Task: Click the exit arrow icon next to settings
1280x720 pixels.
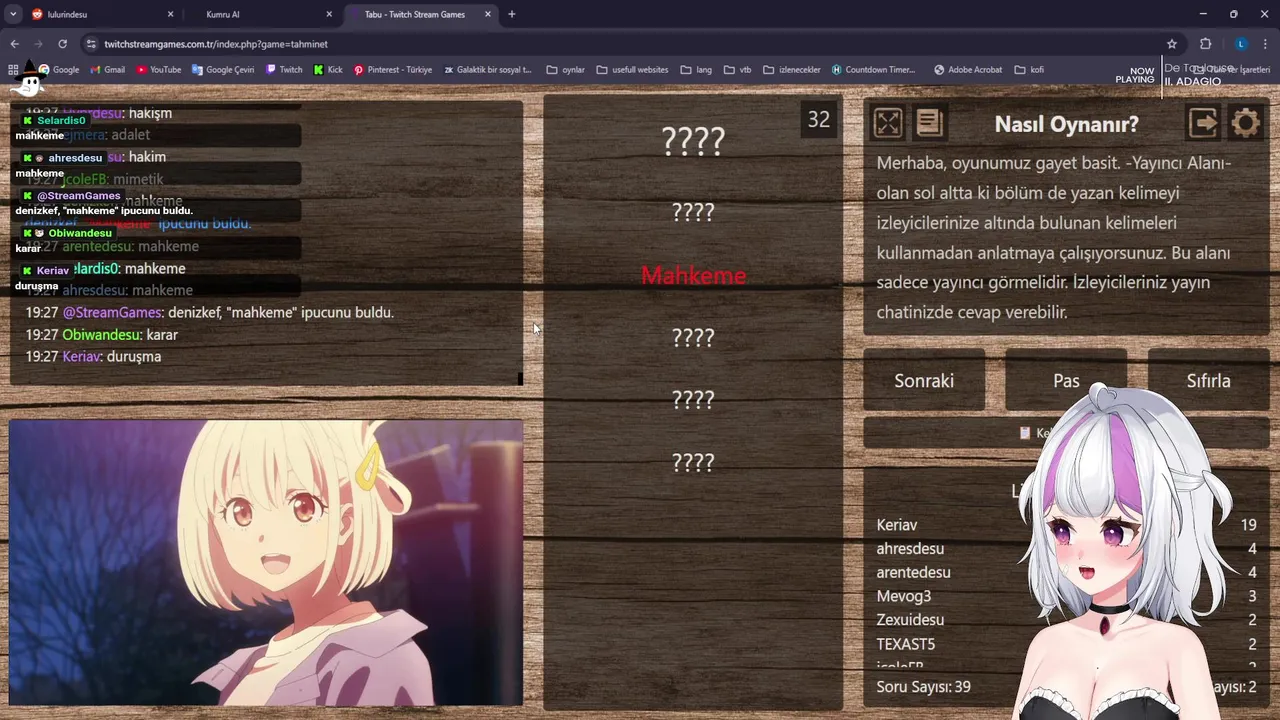Action: pyautogui.click(x=1204, y=123)
